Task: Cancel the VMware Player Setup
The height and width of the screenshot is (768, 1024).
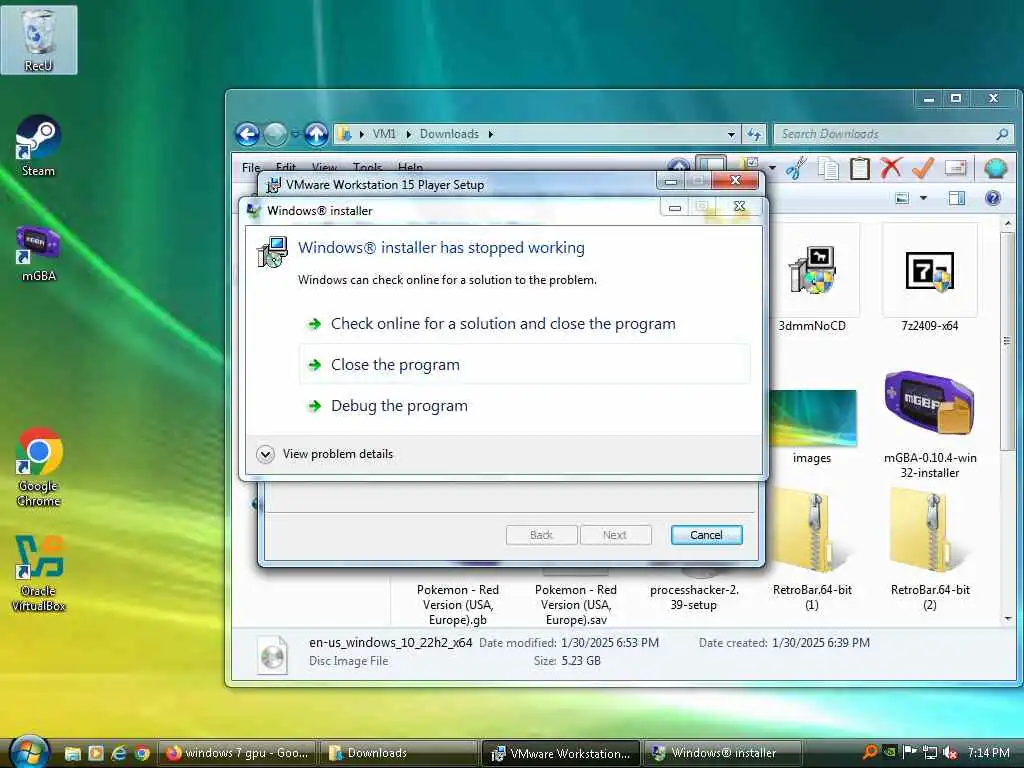Action: coord(707,535)
